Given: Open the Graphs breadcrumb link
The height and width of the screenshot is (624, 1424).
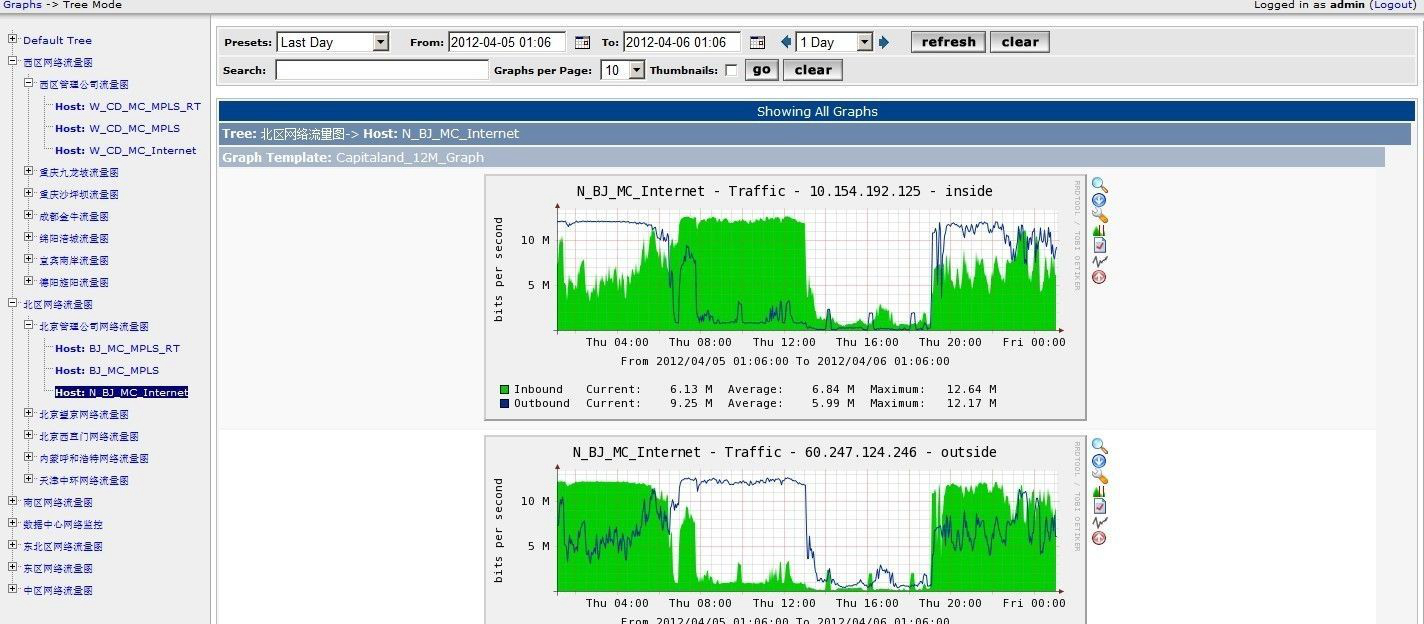Looking at the screenshot, I should pos(22,5).
